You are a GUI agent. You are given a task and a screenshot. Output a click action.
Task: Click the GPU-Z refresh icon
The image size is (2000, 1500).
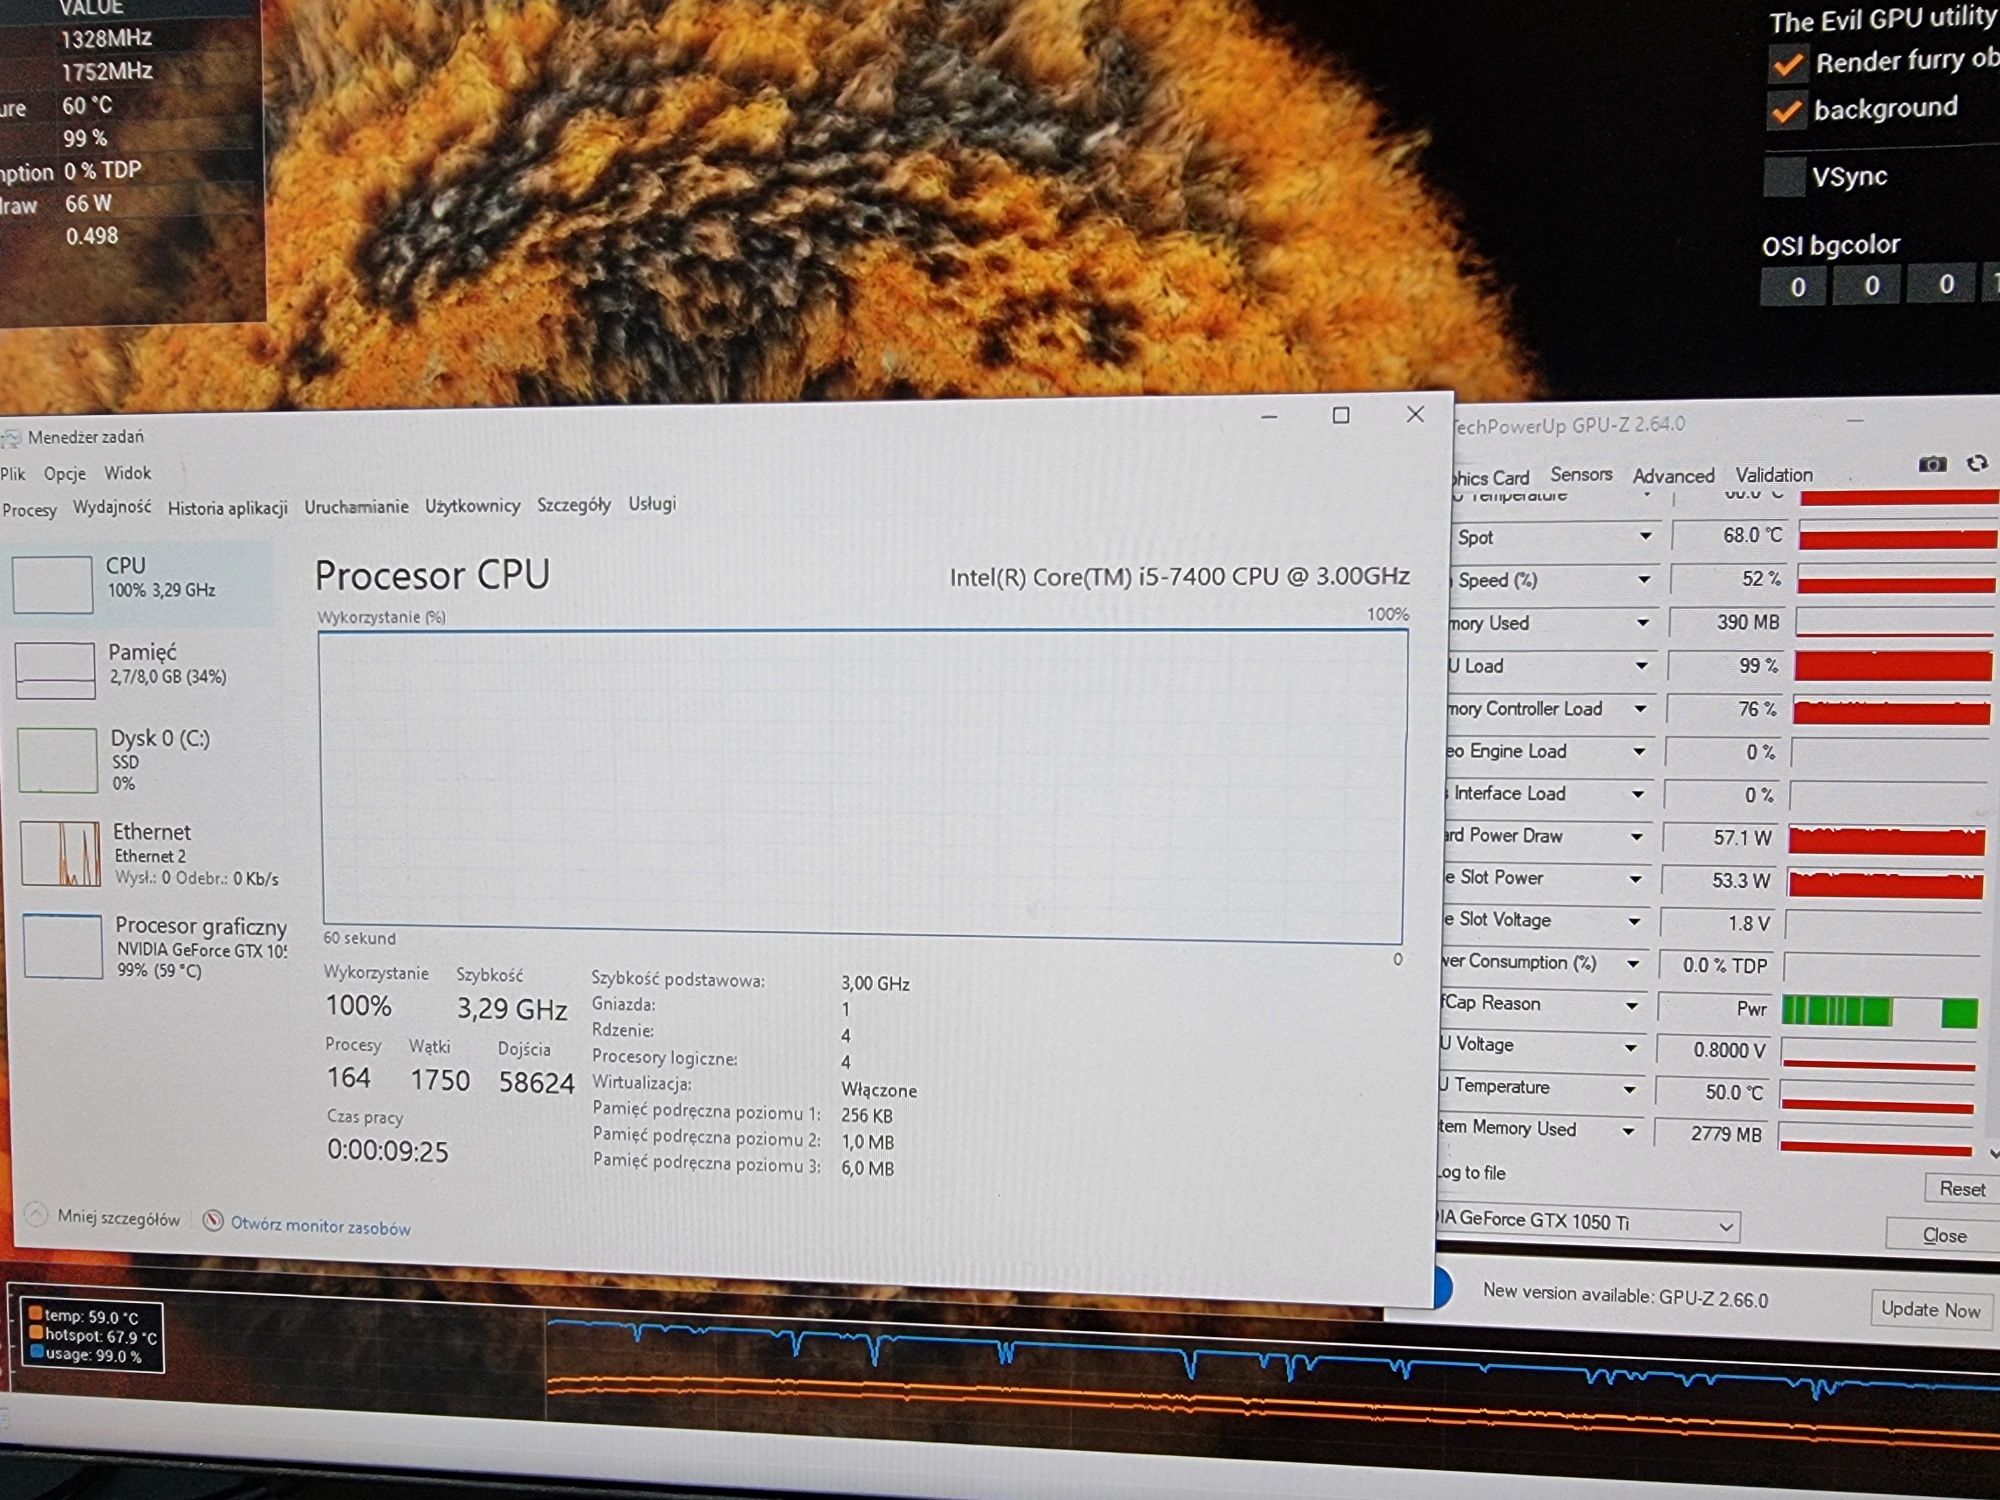tap(1977, 463)
